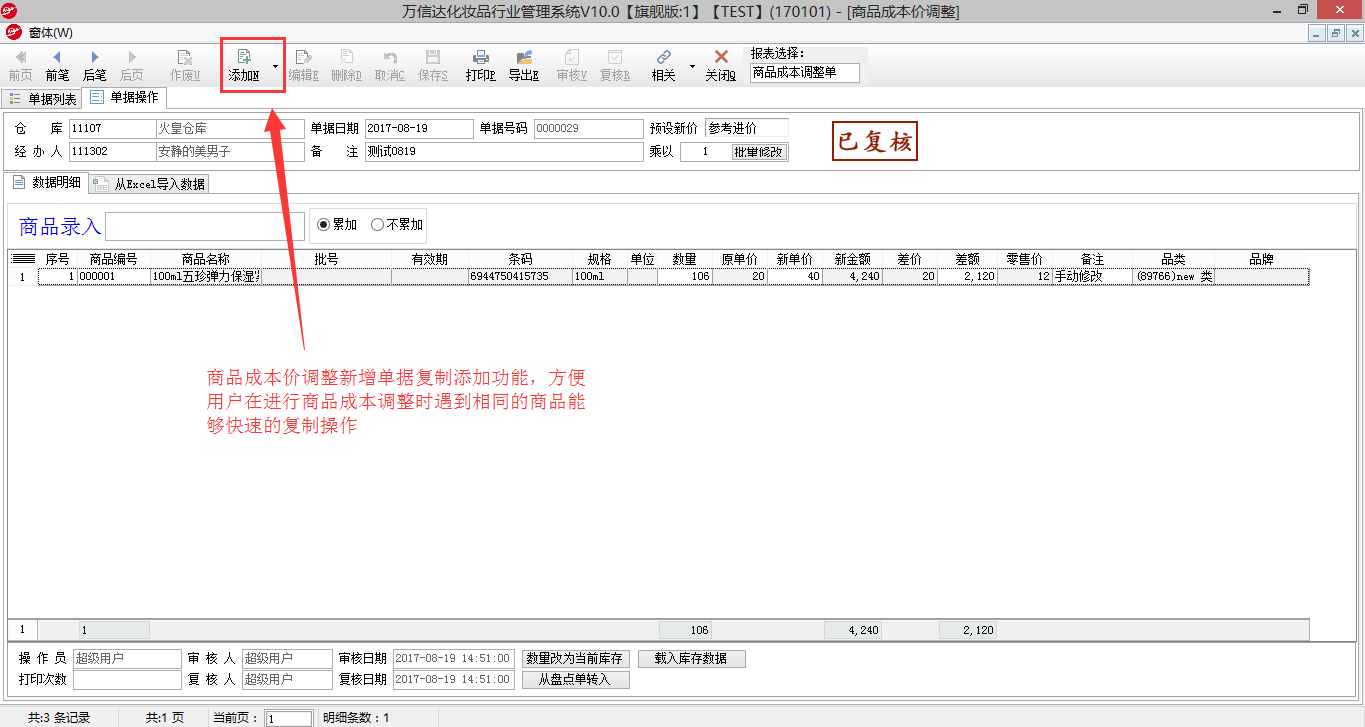
Task: Click the 经办人 code field 111302
Action: click(x=112, y=152)
